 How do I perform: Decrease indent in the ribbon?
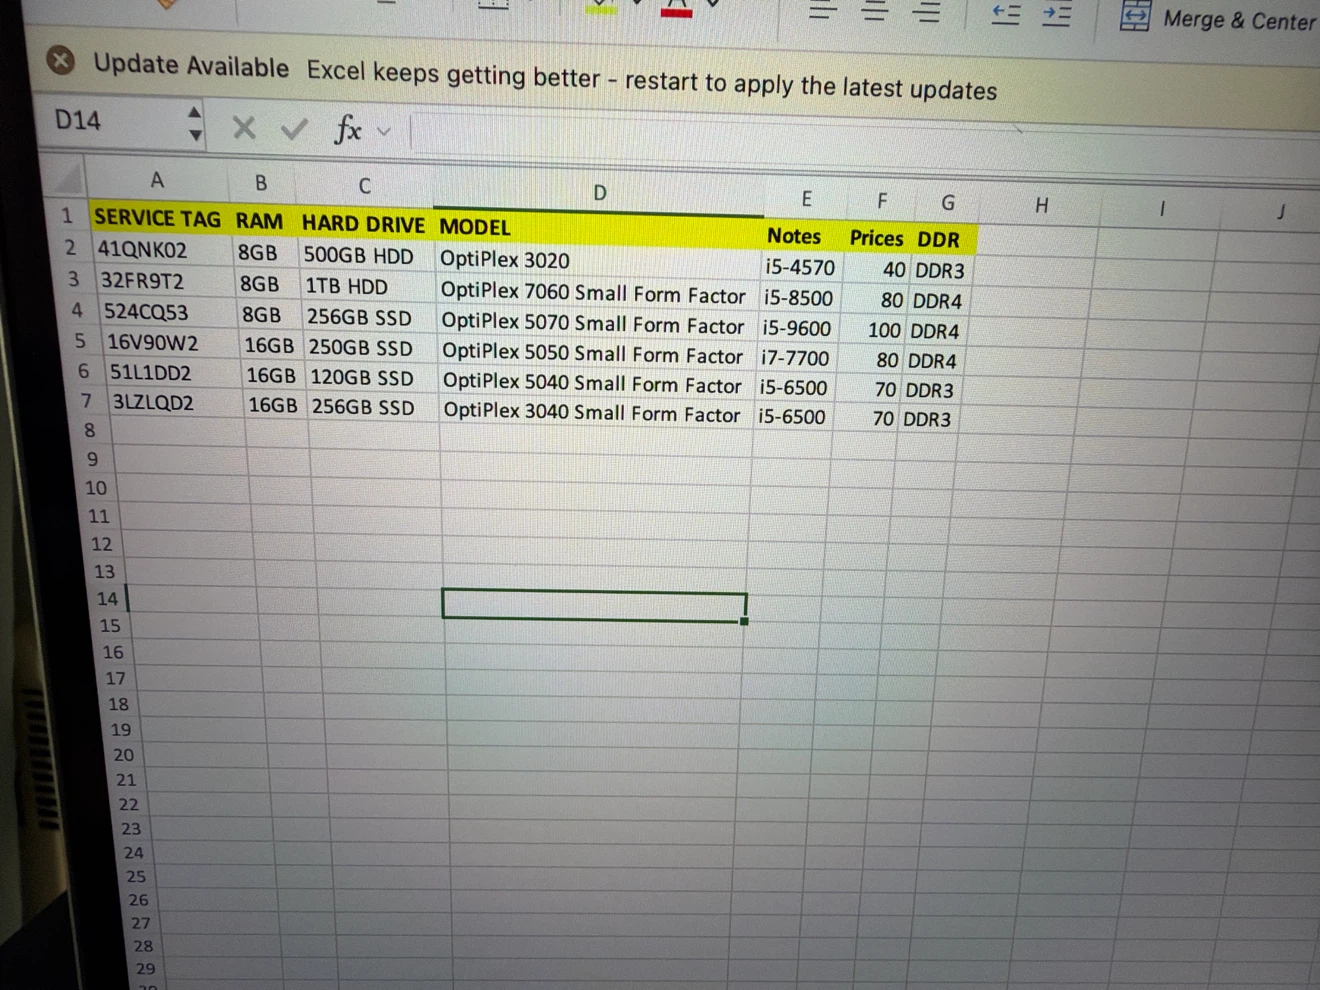pyautogui.click(x=1005, y=14)
